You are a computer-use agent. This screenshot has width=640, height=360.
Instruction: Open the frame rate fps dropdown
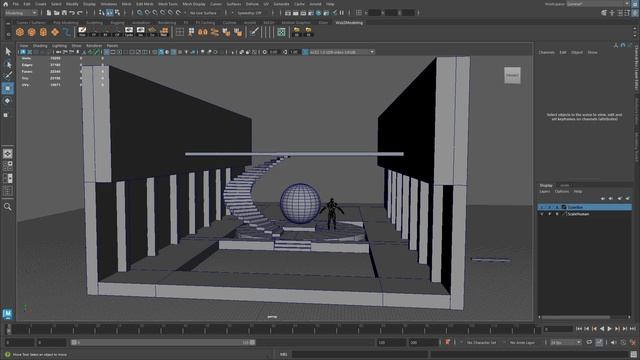click(566, 342)
